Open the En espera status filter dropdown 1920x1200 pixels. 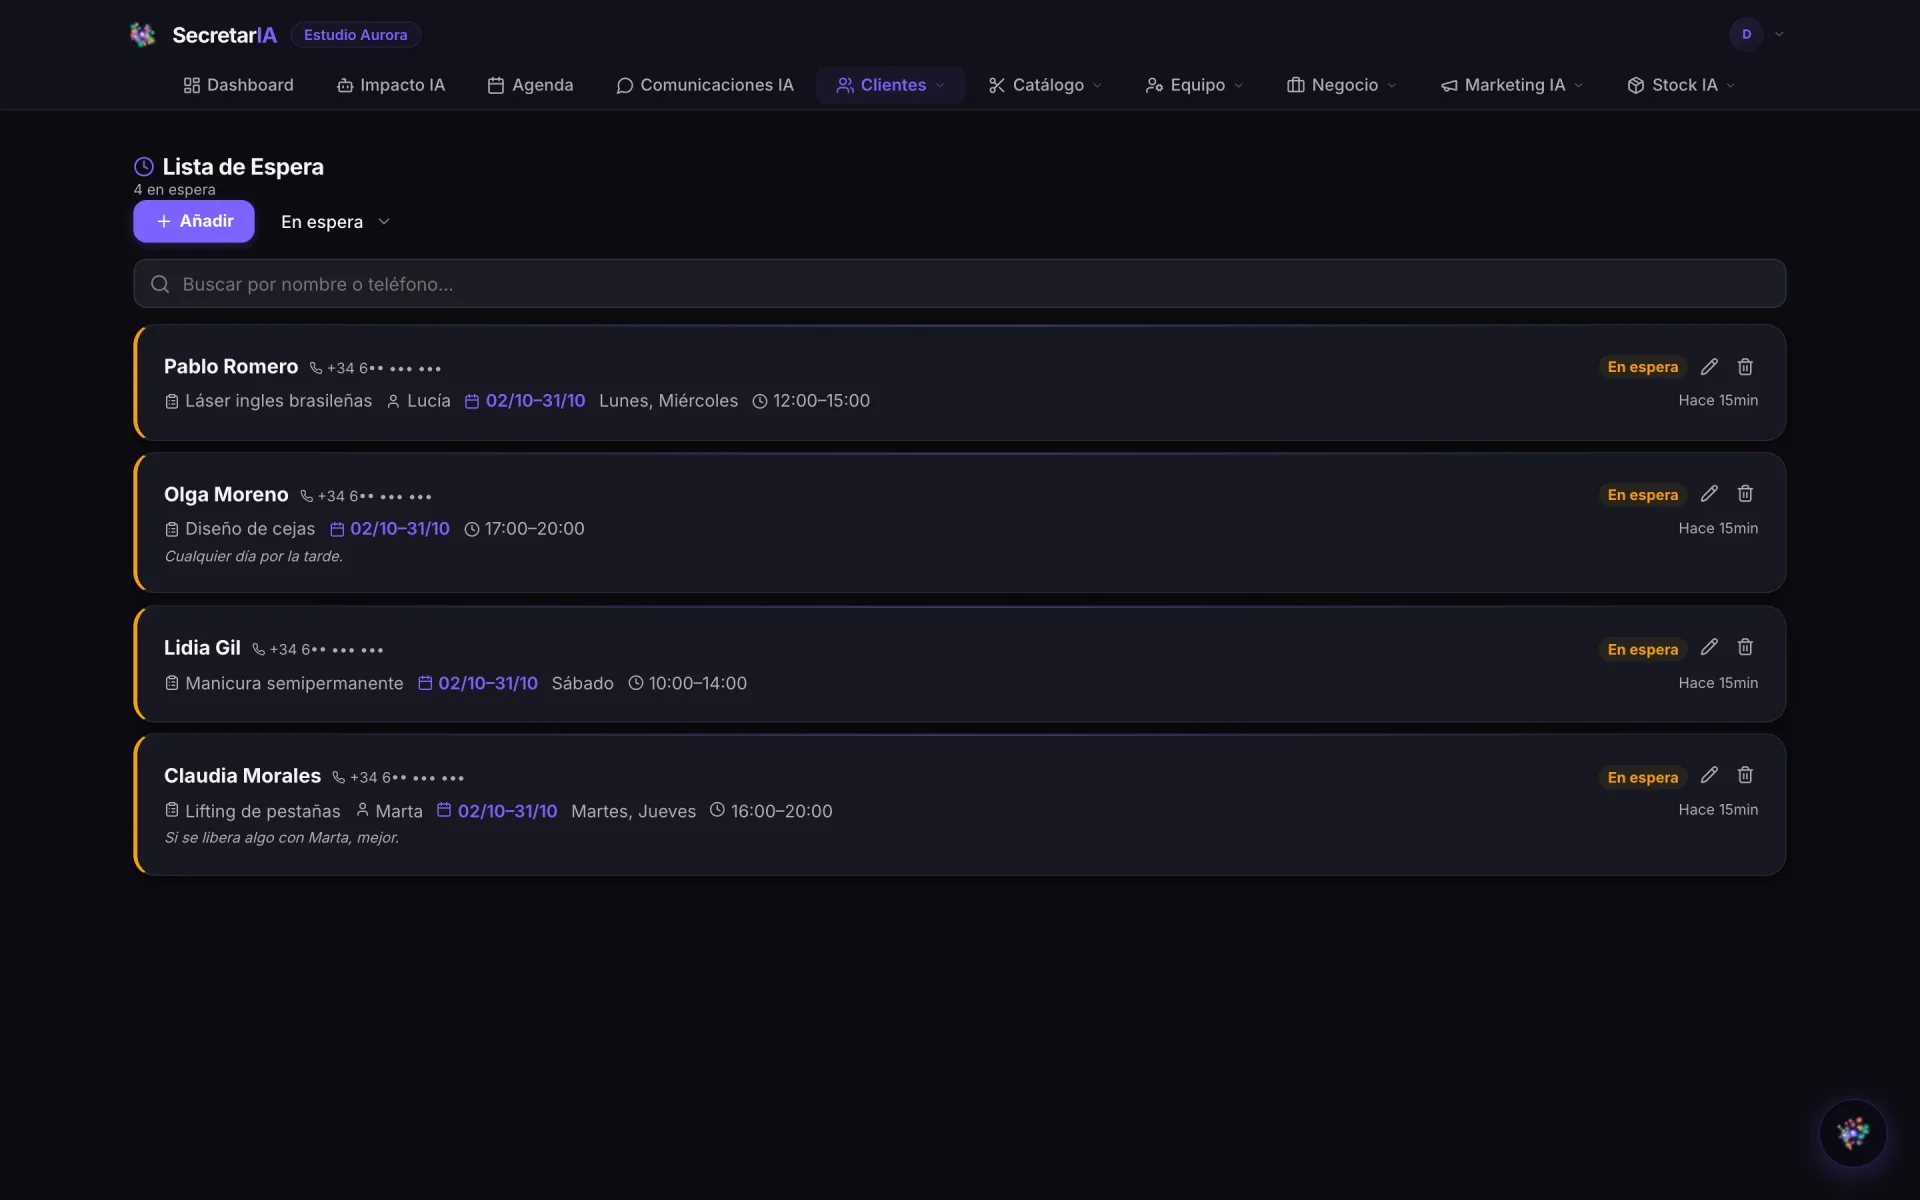[335, 222]
